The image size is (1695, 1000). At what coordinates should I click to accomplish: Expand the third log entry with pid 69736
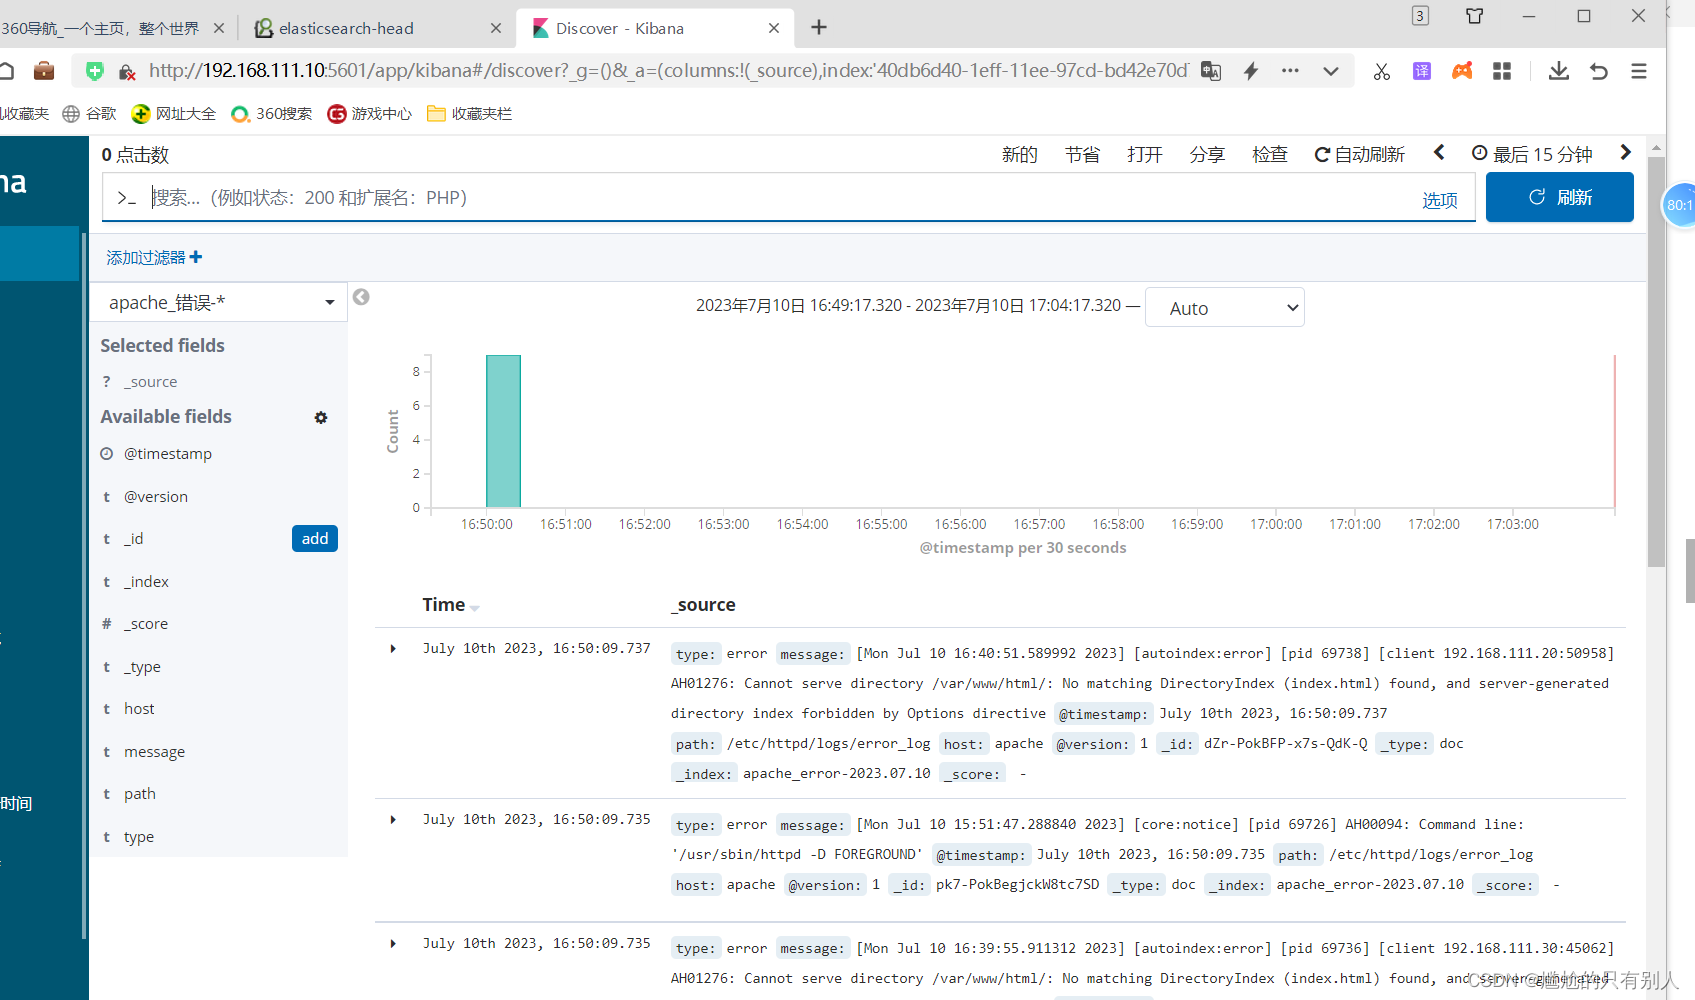pos(393,944)
